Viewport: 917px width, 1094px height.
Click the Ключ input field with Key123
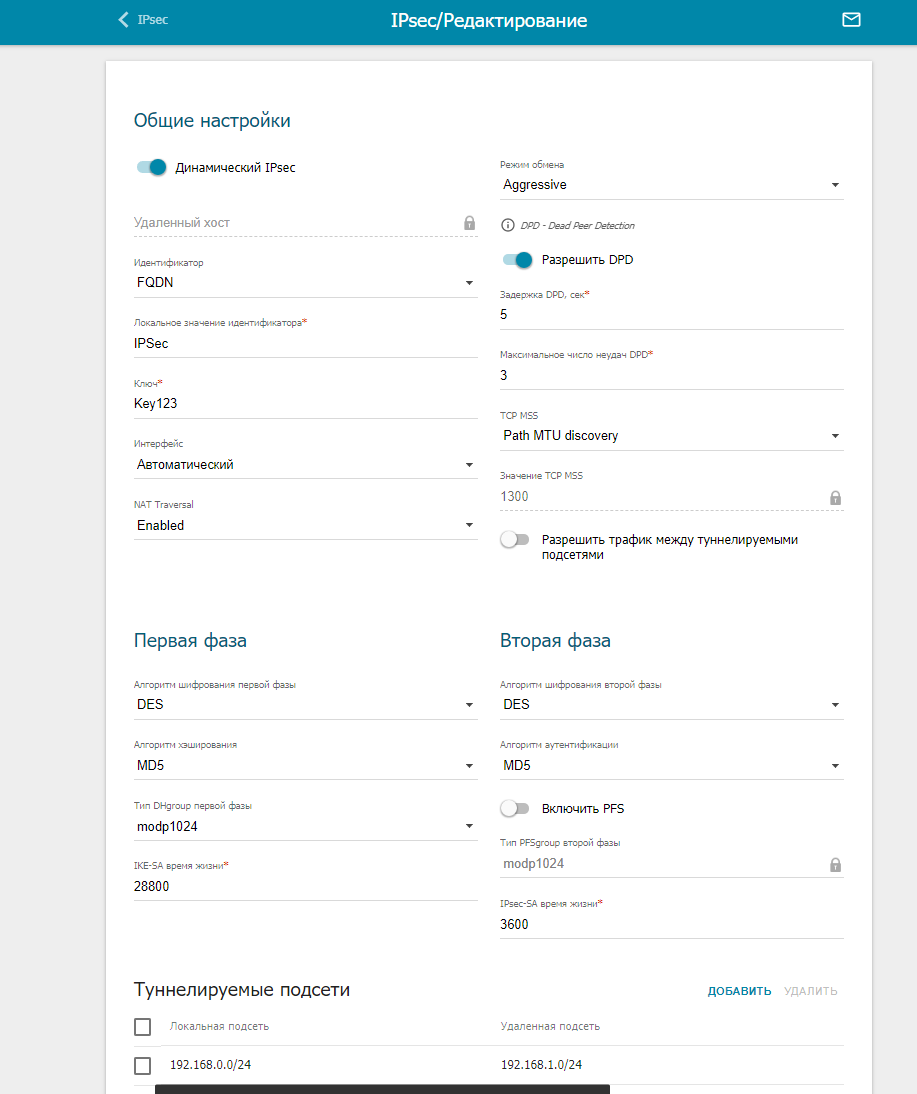coord(305,404)
